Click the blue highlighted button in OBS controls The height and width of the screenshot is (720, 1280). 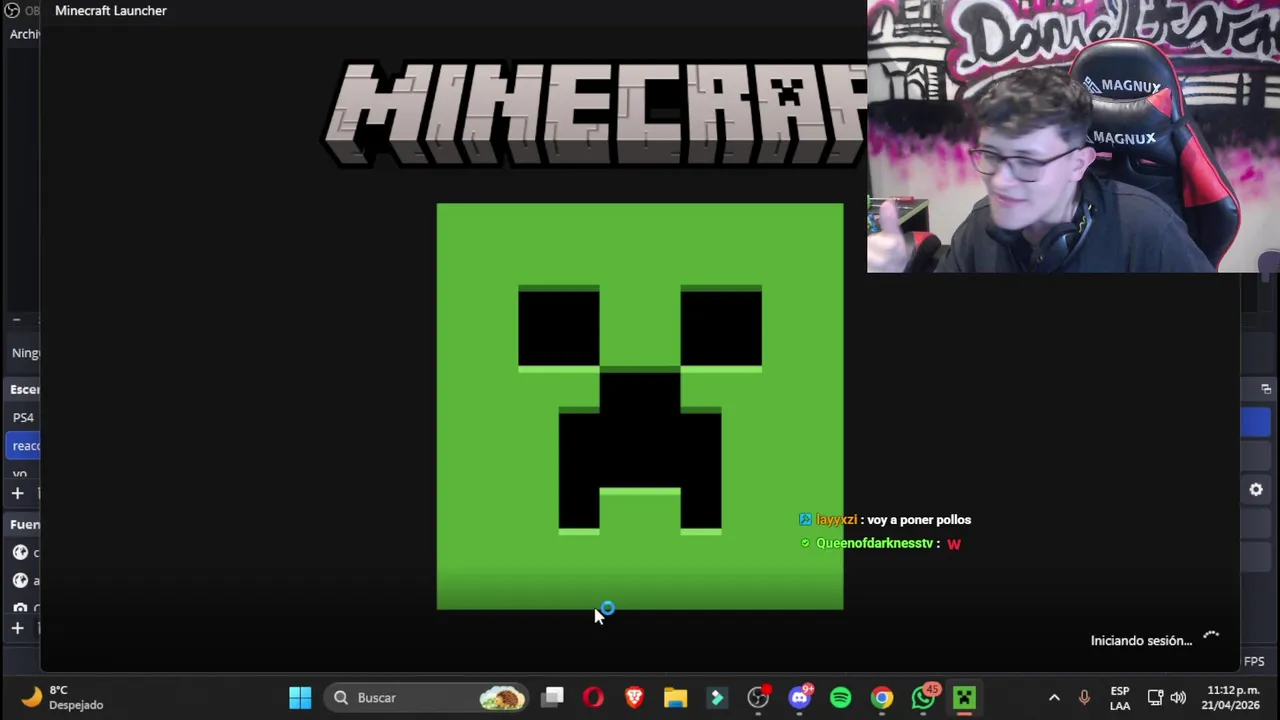[1255, 422]
